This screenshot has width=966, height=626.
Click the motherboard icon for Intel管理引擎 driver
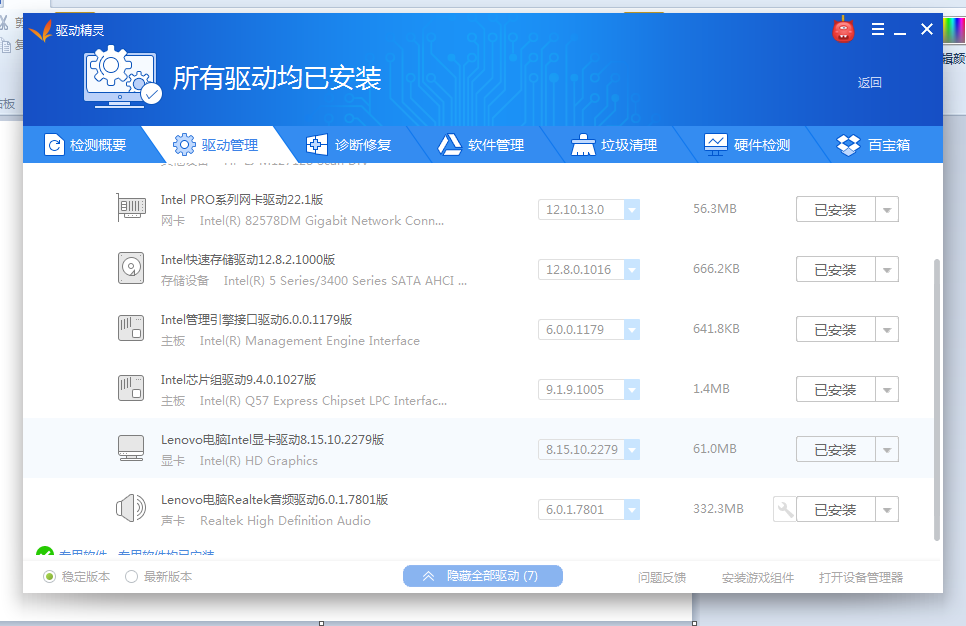click(x=131, y=329)
